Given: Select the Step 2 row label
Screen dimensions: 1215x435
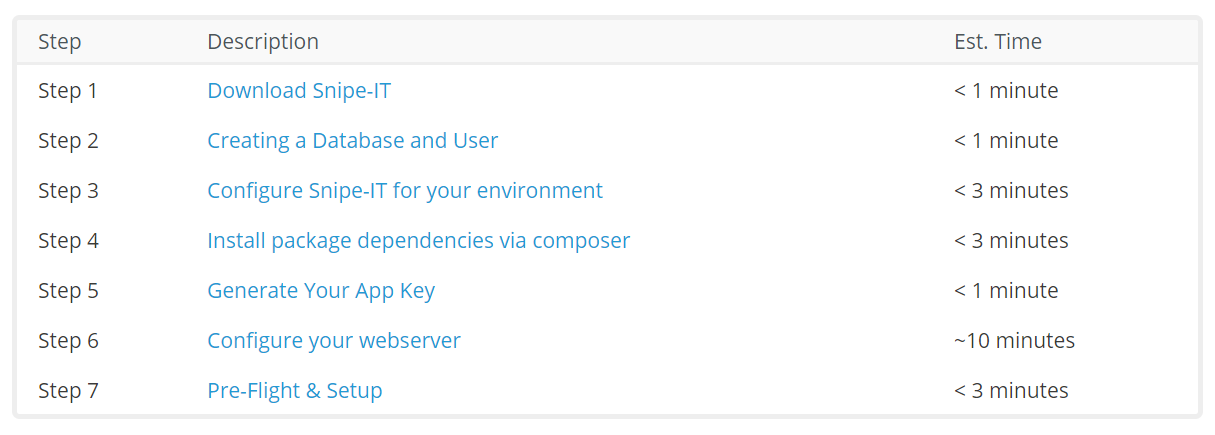Looking at the screenshot, I should [68, 141].
